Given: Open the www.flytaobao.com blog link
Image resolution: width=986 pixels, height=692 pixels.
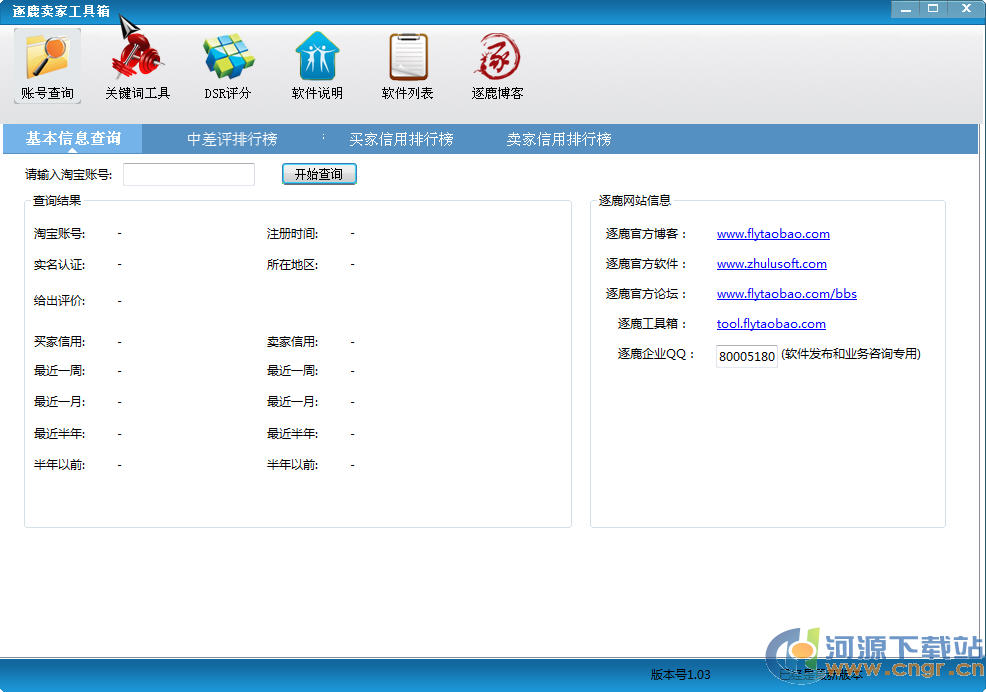Looking at the screenshot, I should pos(773,234).
